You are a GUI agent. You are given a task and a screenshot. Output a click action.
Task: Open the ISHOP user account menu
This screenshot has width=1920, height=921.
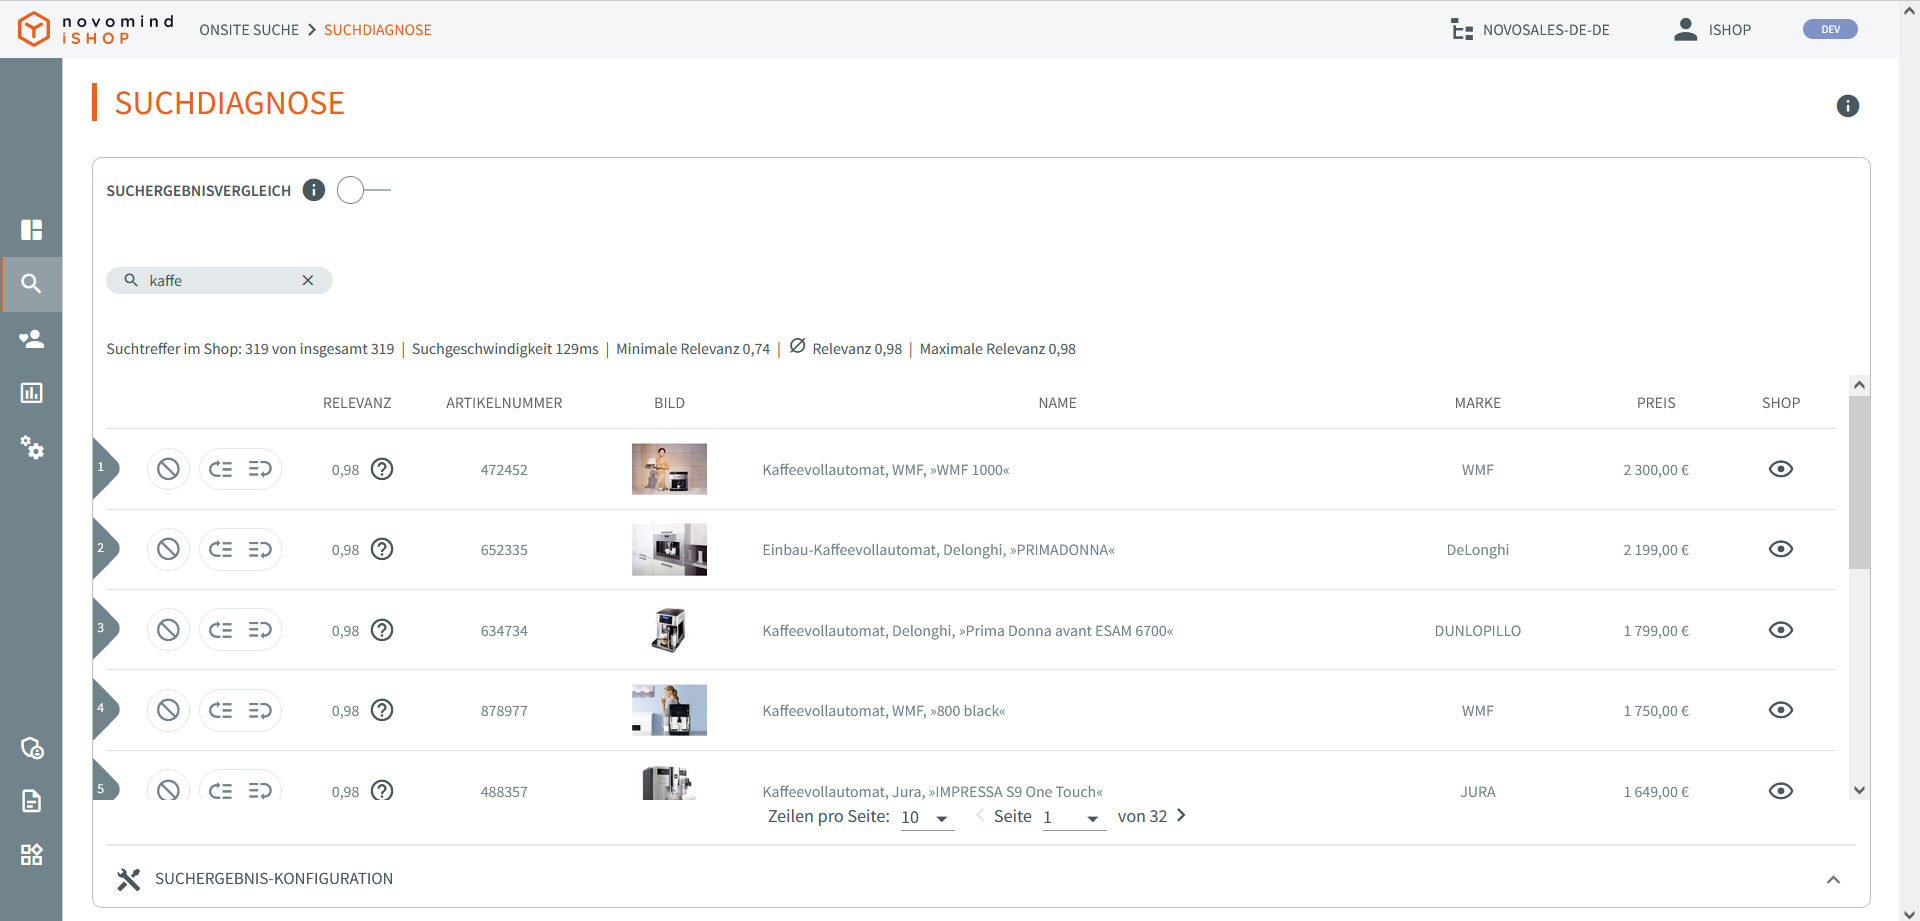1712,29
